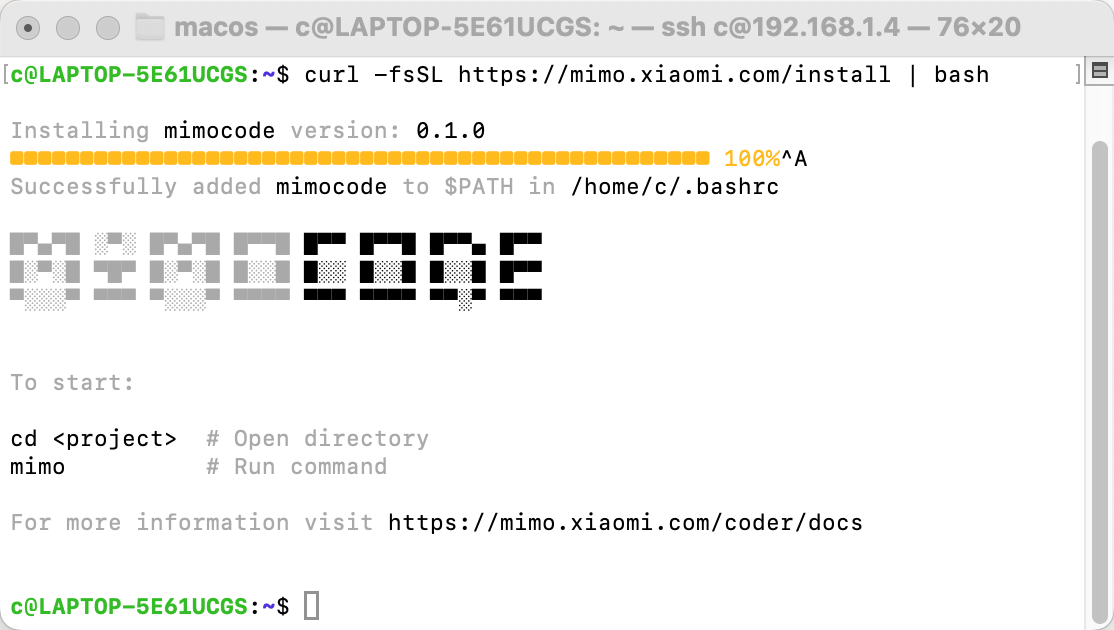1114x630 pixels.
Task: Click the split pane icon at top right
Action: 1100,70
